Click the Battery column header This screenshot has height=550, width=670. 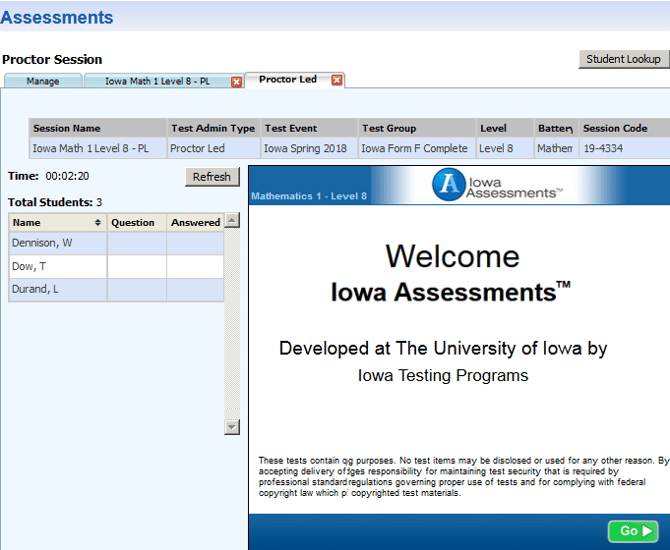tap(555, 128)
